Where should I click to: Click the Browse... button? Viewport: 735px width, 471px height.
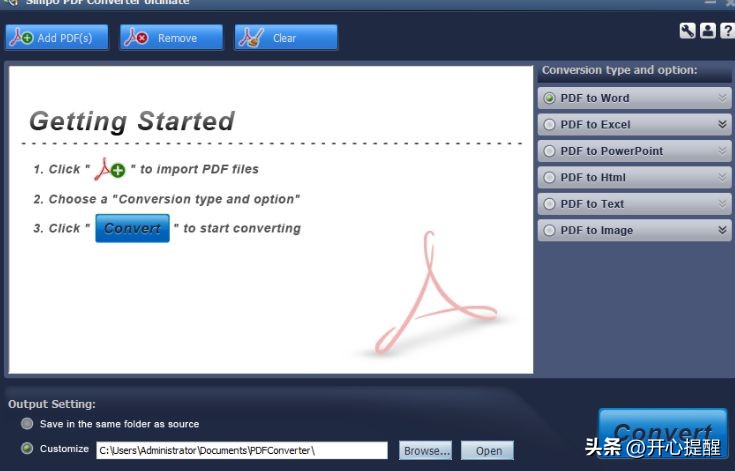pyautogui.click(x=426, y=450)
